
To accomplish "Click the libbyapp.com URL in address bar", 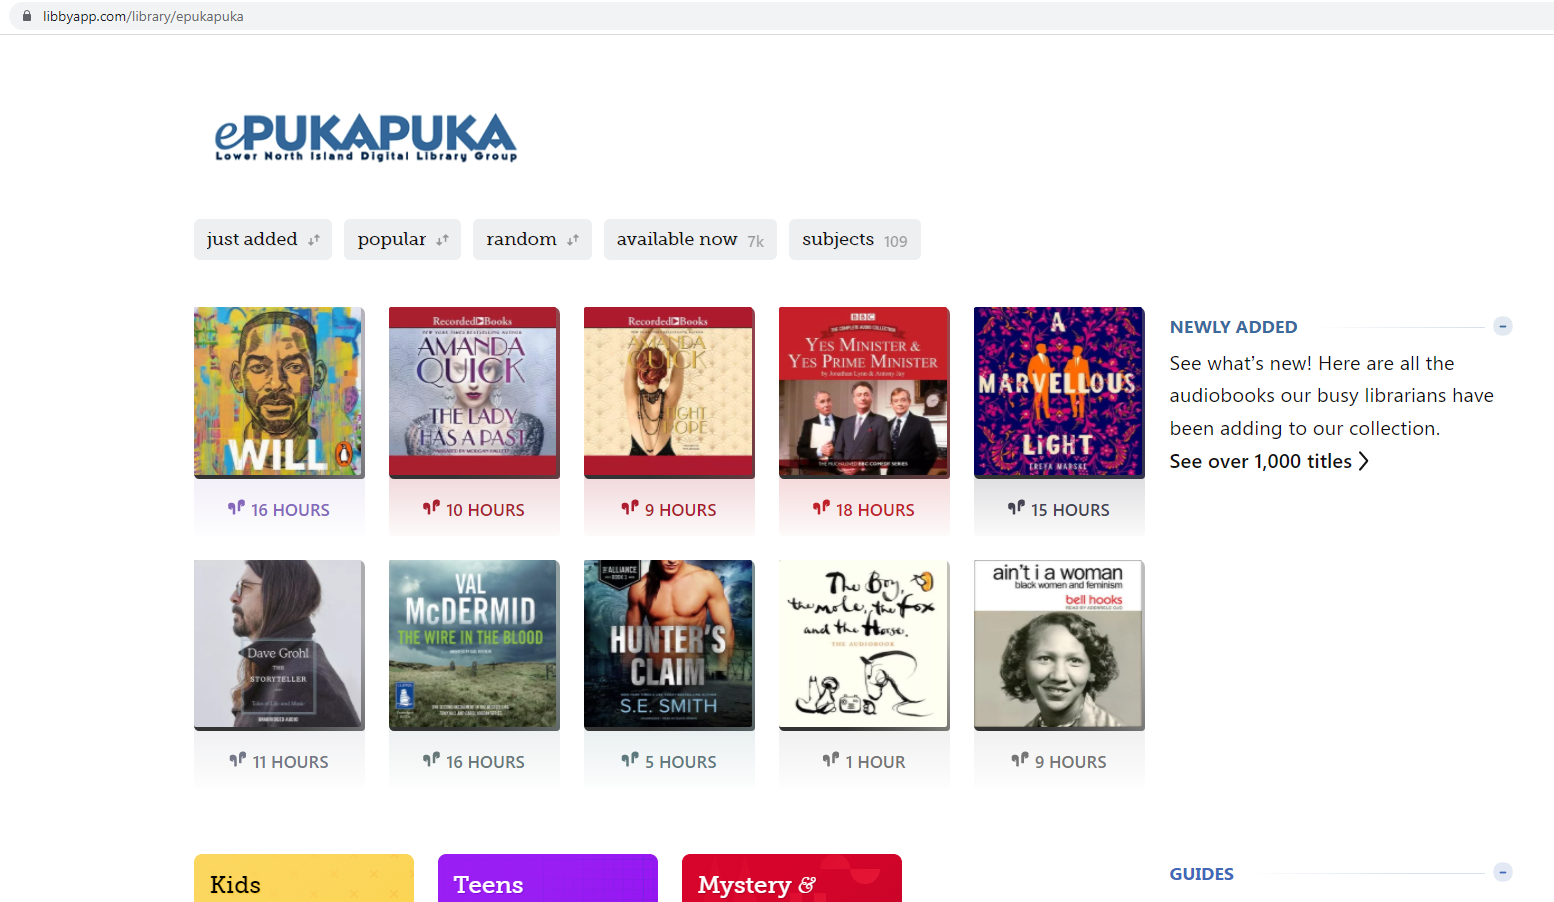I will (143, 16).
